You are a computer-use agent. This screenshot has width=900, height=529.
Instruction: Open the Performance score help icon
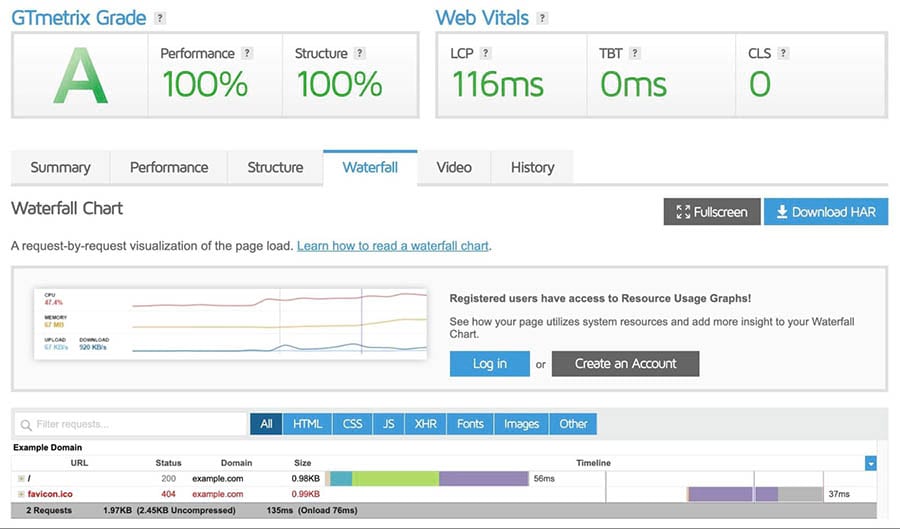click(x=247, y=54)
